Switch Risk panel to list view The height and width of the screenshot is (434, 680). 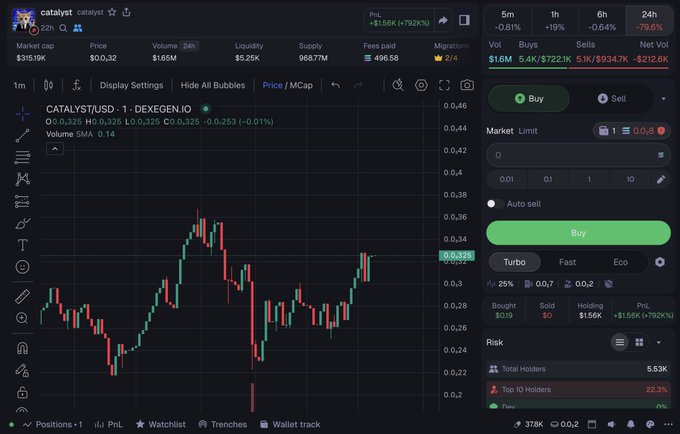[x=620, y=343]
